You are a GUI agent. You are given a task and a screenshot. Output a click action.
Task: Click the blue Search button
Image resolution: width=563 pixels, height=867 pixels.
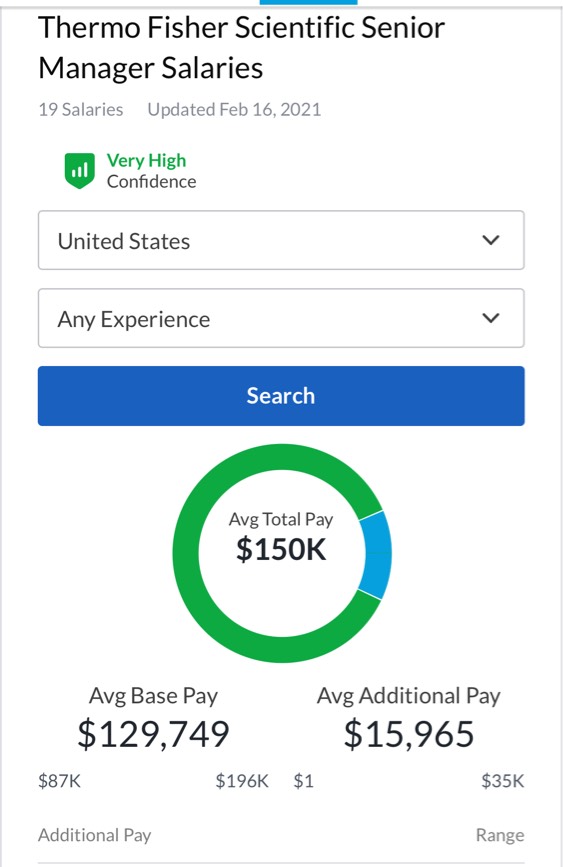(281, 396)
